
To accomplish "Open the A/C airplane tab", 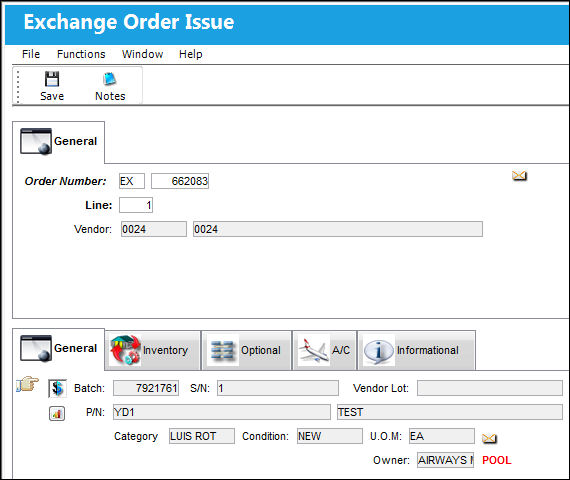I will click(325, 350).
